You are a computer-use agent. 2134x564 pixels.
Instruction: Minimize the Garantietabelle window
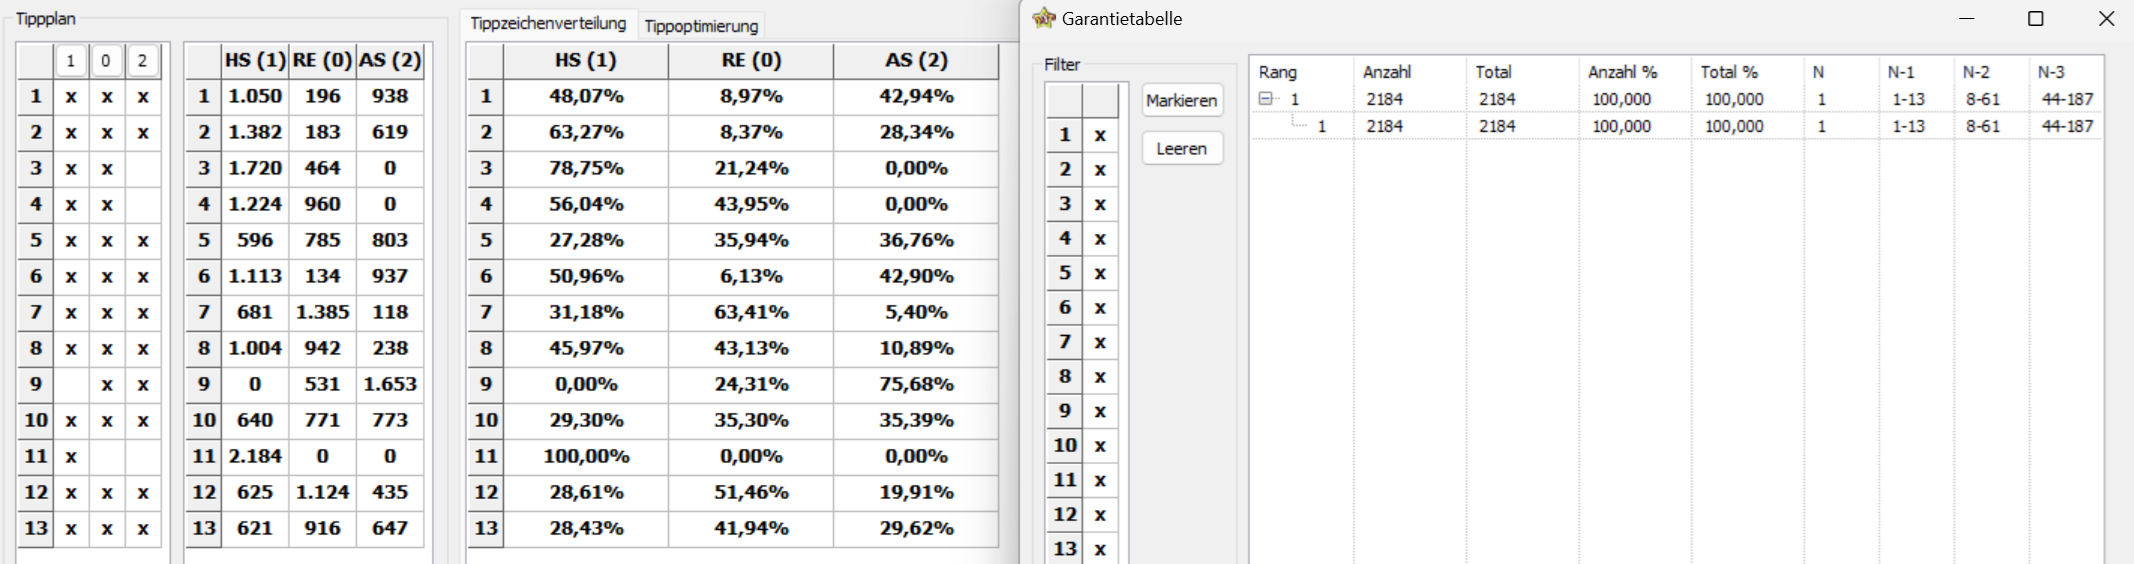(1966, 19)
